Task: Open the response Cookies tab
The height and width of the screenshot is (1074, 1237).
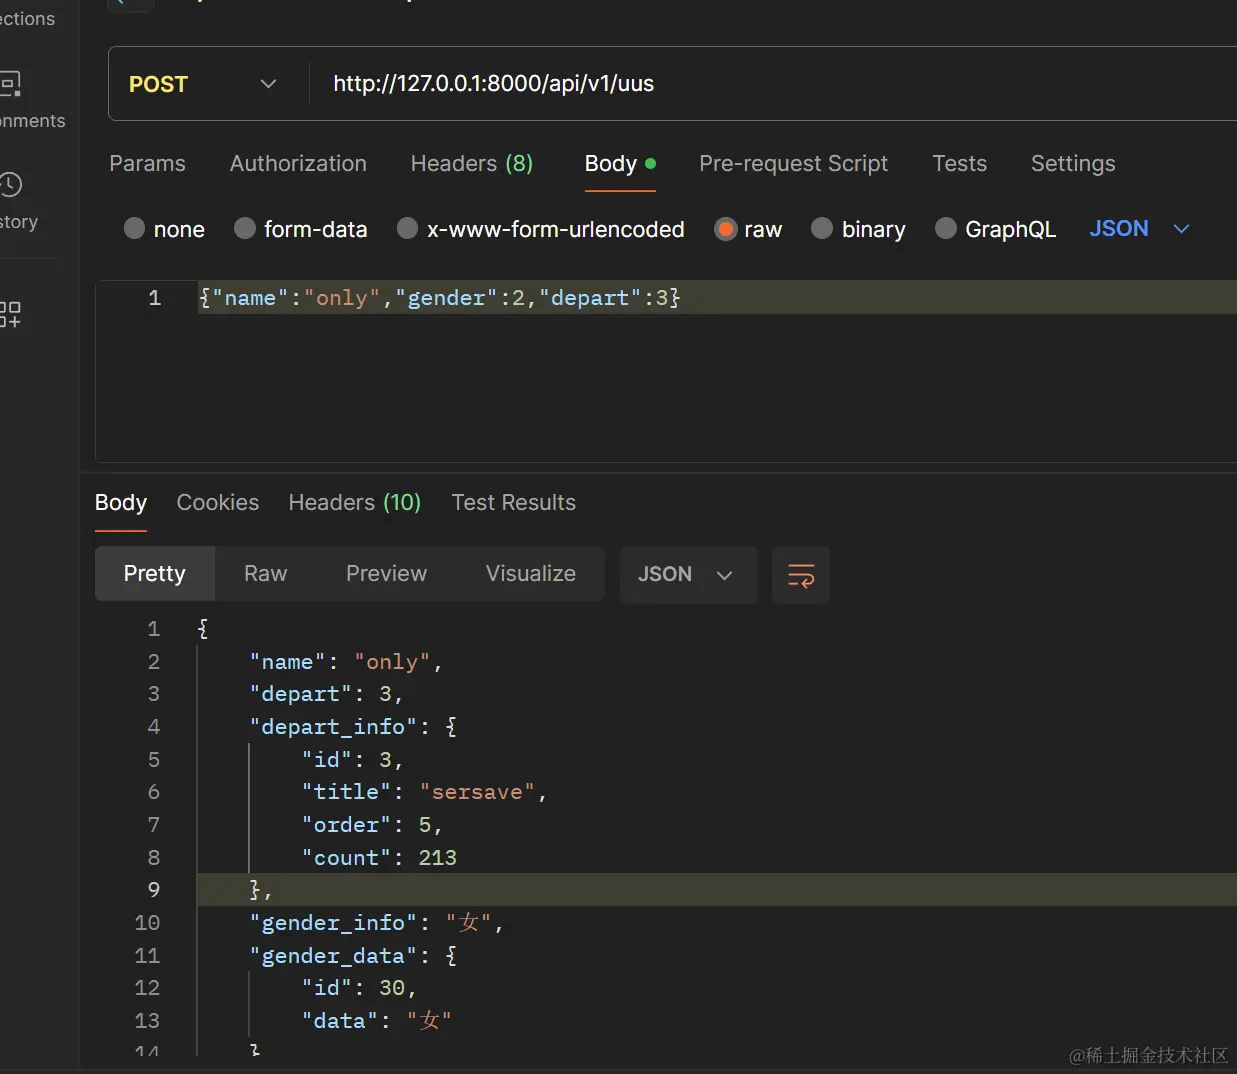Action: pyautogui.click(x=218, y=502)
